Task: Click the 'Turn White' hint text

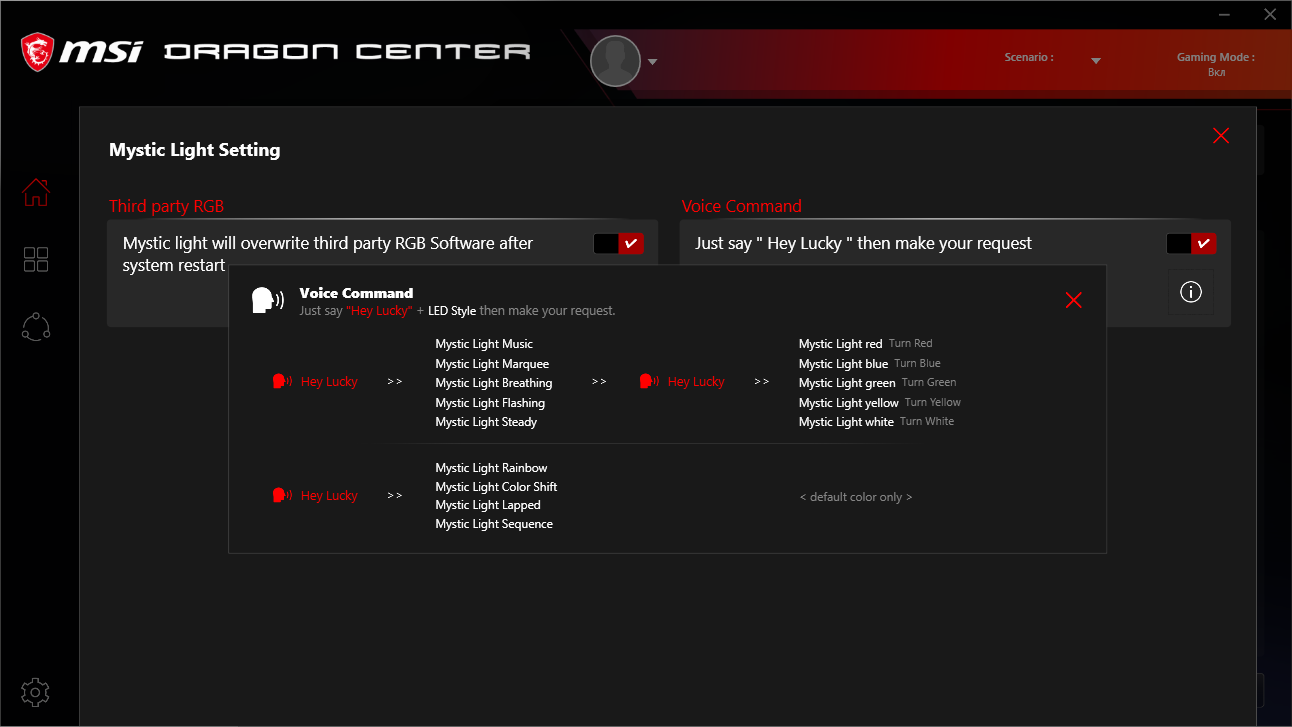Action: 927,422
